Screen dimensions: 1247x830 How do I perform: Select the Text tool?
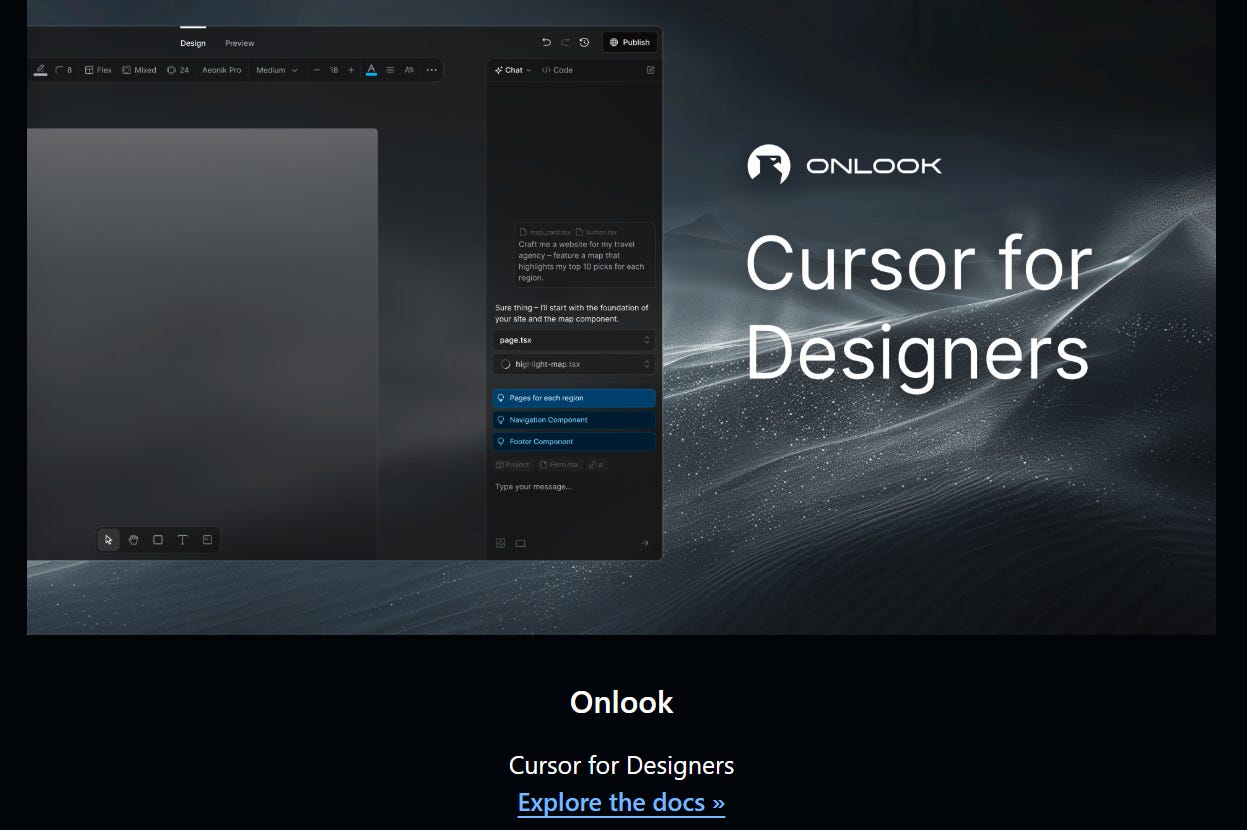[183, 540]
